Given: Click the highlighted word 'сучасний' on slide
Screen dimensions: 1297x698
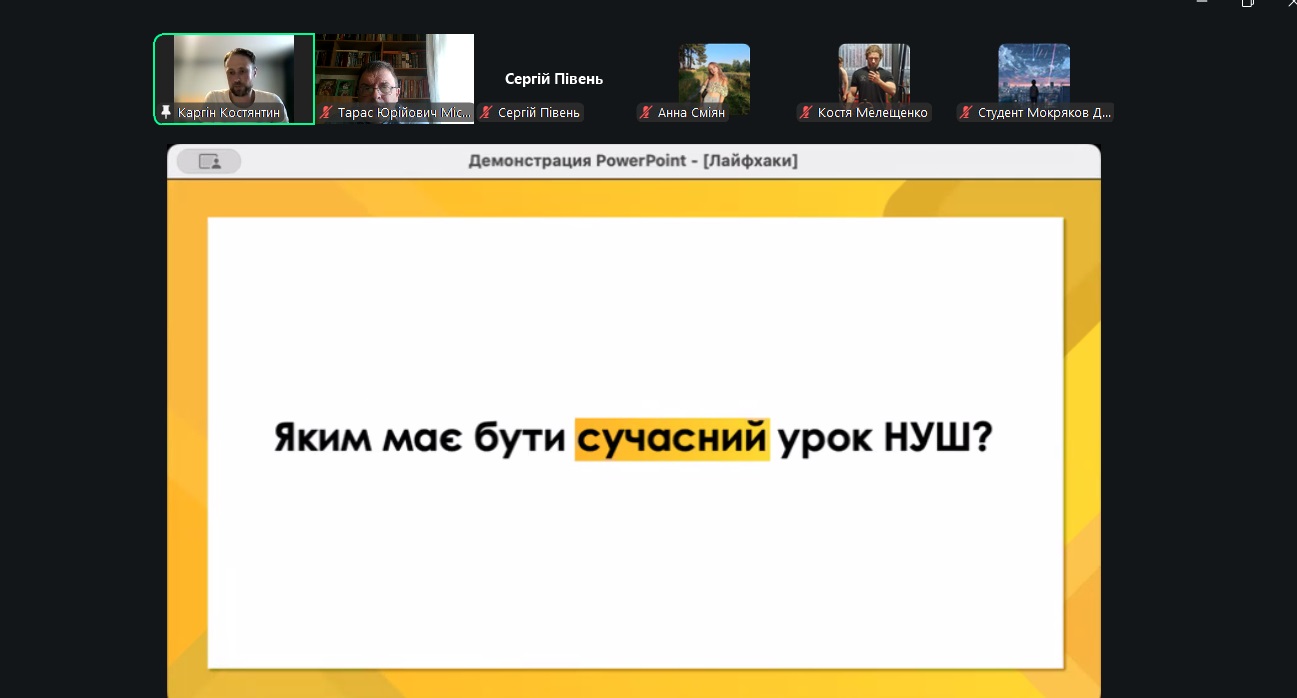Looking at the screenshot, I should (x=671, y=439).
